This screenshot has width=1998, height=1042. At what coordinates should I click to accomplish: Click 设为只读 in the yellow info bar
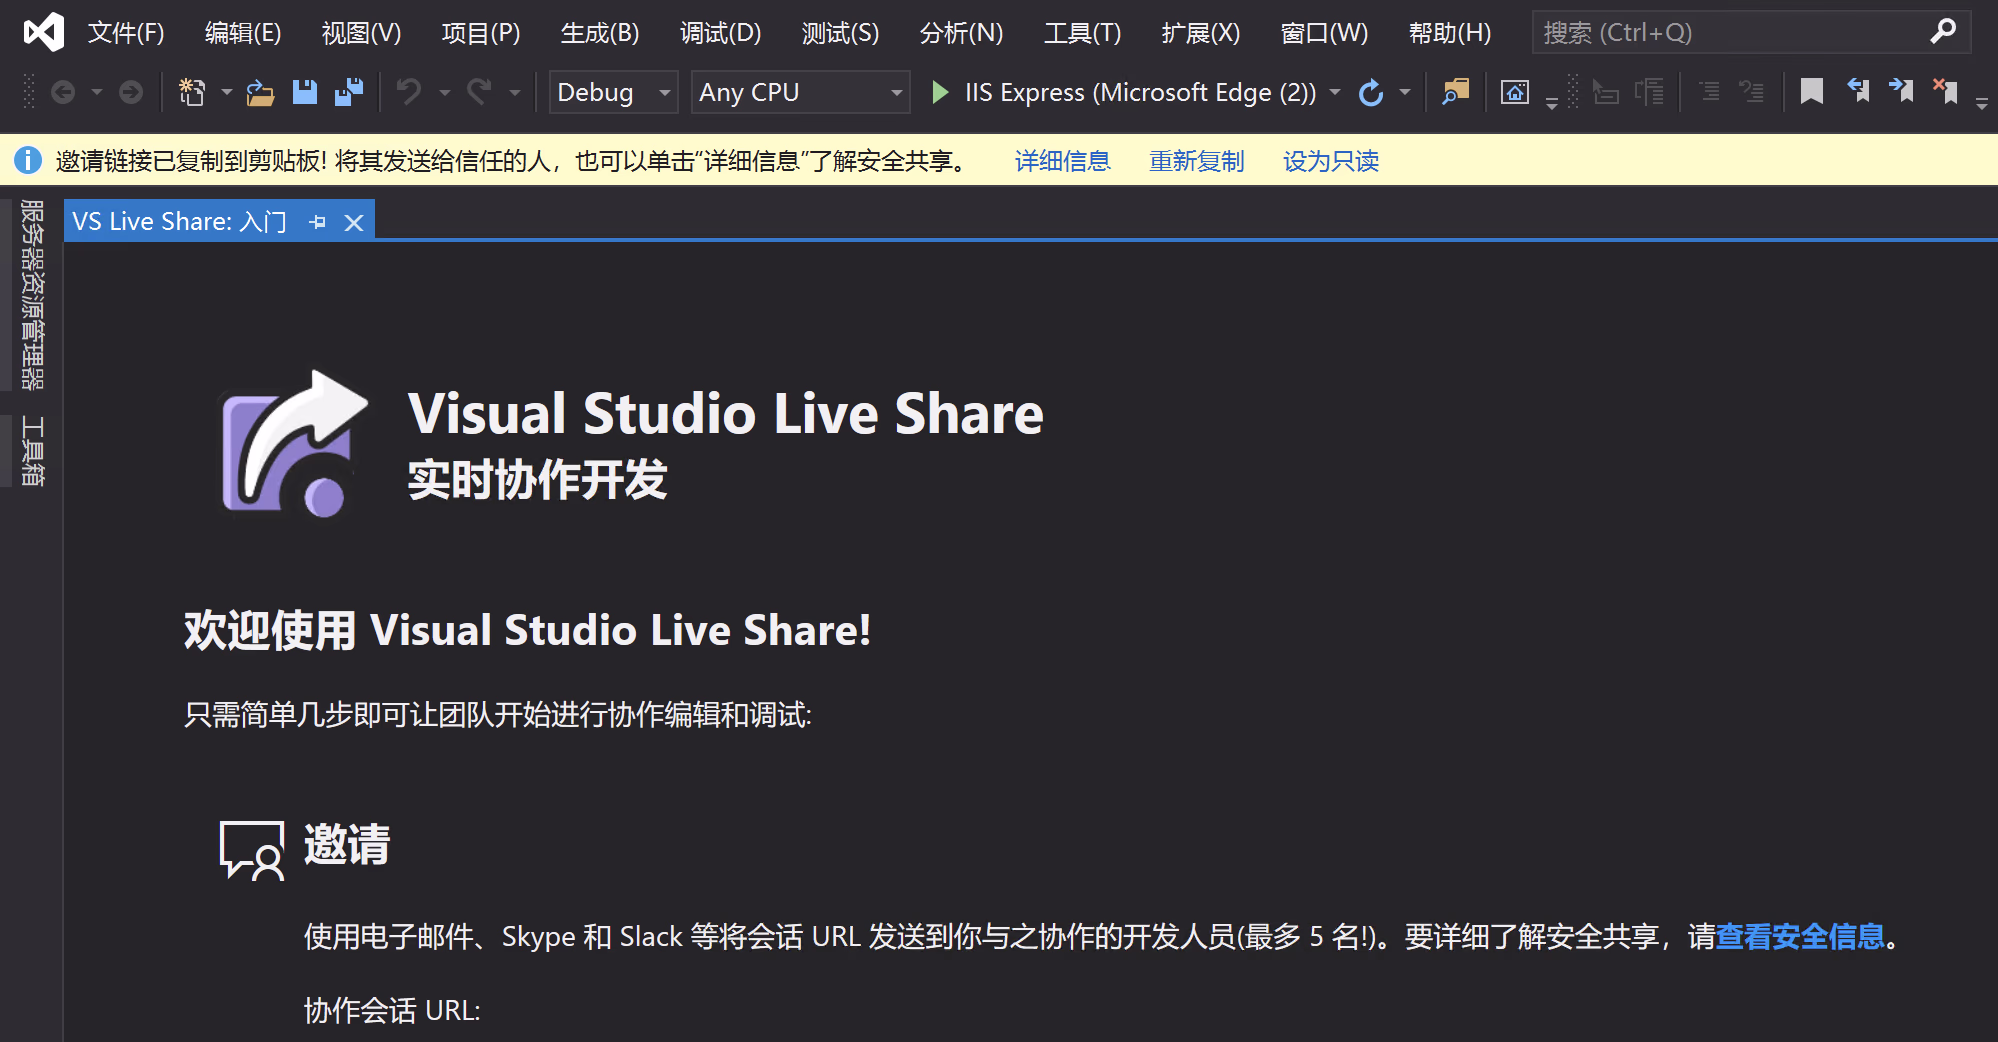pos(1330,161)
